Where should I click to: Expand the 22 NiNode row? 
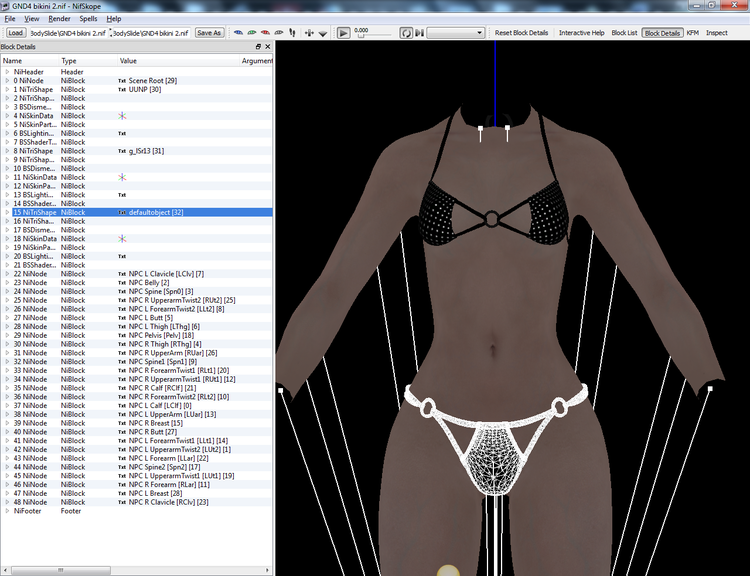point(7,274)
